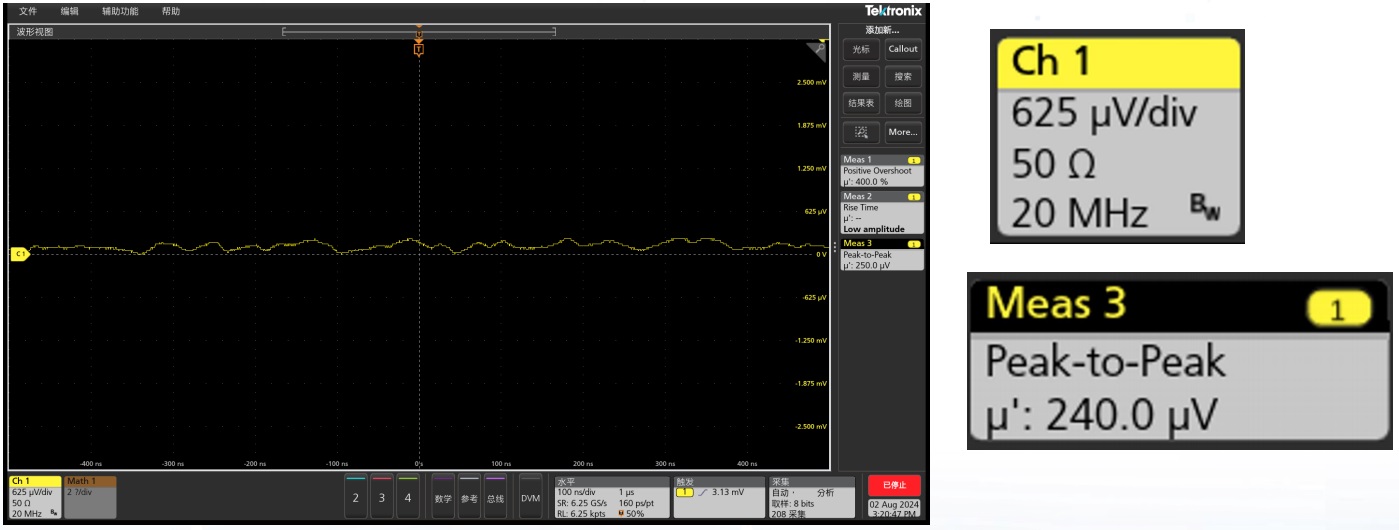Image resolution: width=1399 pixels, height=530 pixels.
Task: Add a 参考 reference waveform
Action: pos(469,497)
